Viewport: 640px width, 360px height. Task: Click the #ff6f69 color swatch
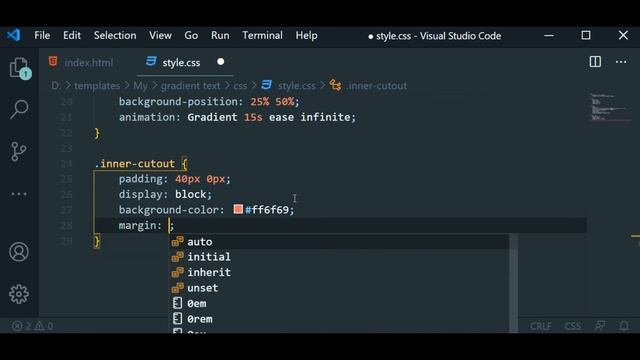click(238, 209)
